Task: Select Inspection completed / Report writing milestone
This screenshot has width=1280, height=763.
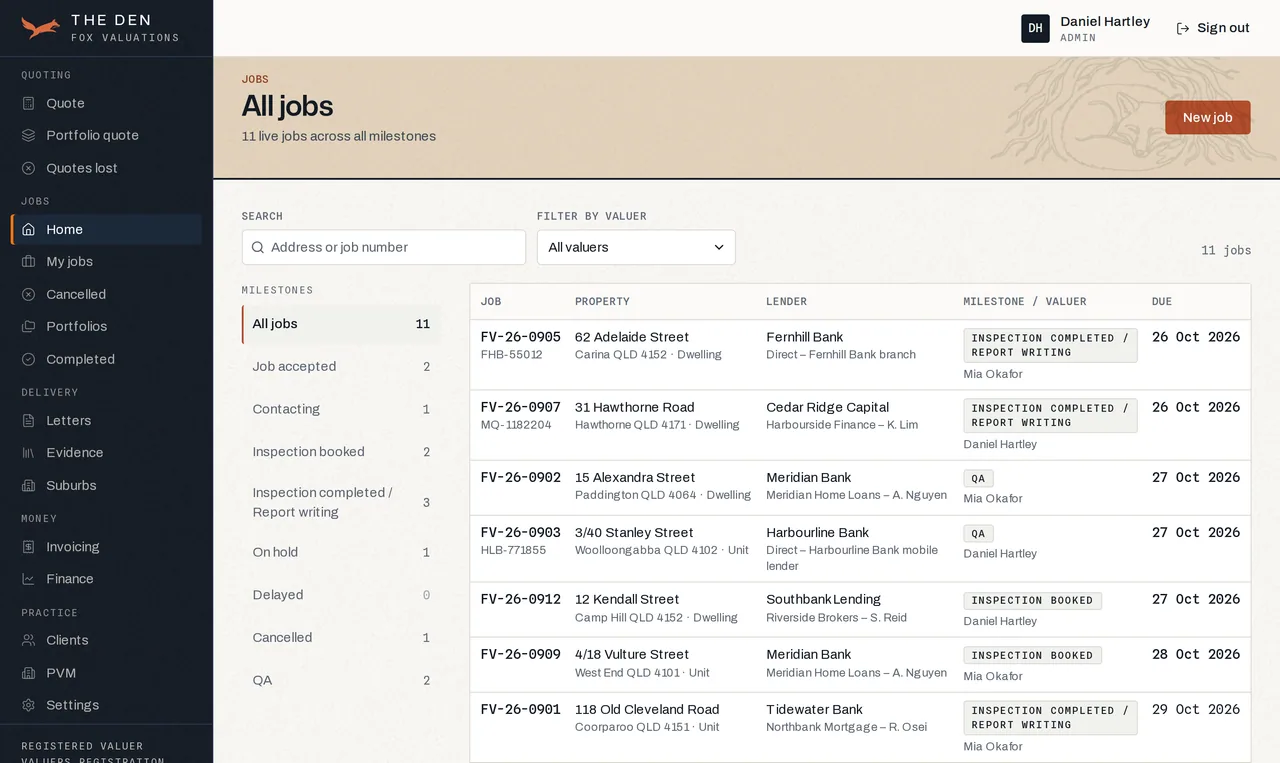Action: click(341, 502)
